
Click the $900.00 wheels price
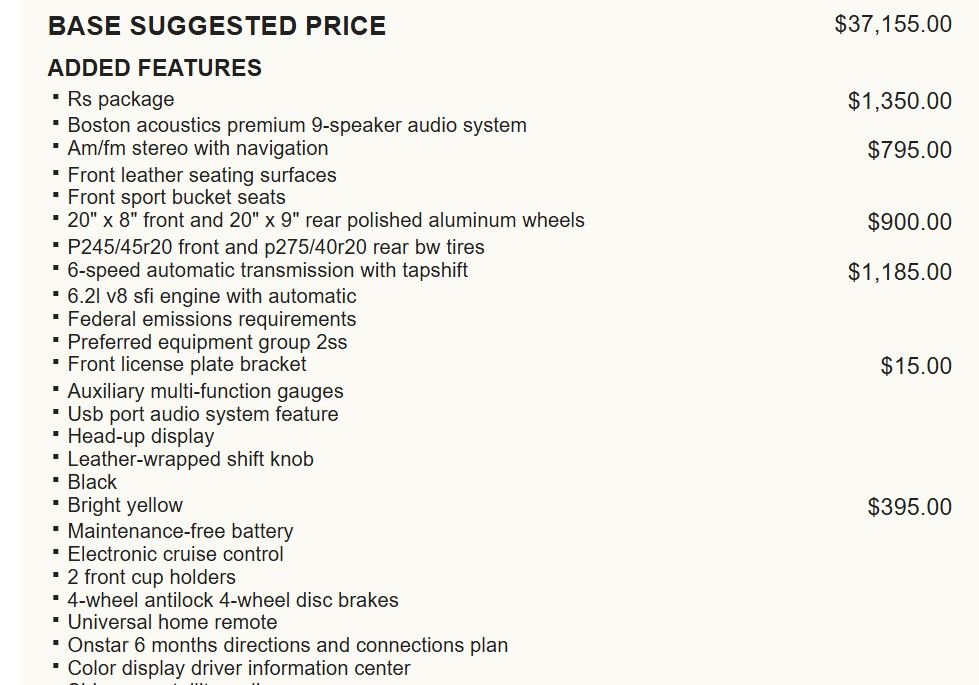909,222
